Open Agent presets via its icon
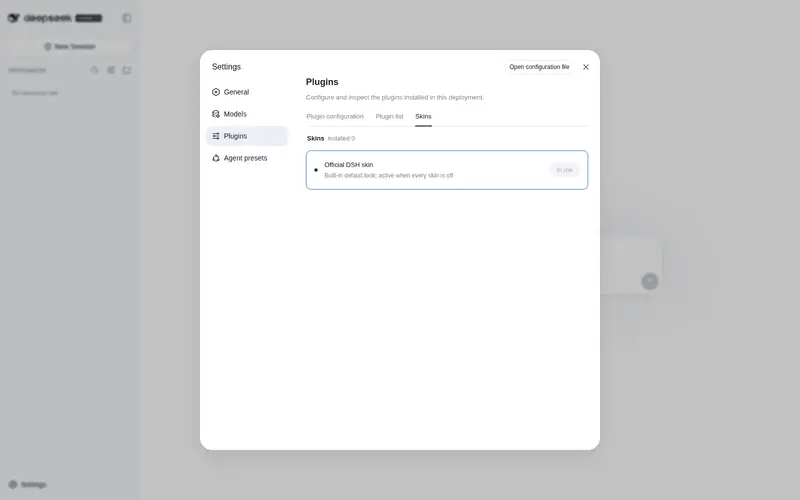 click(216, 158)
